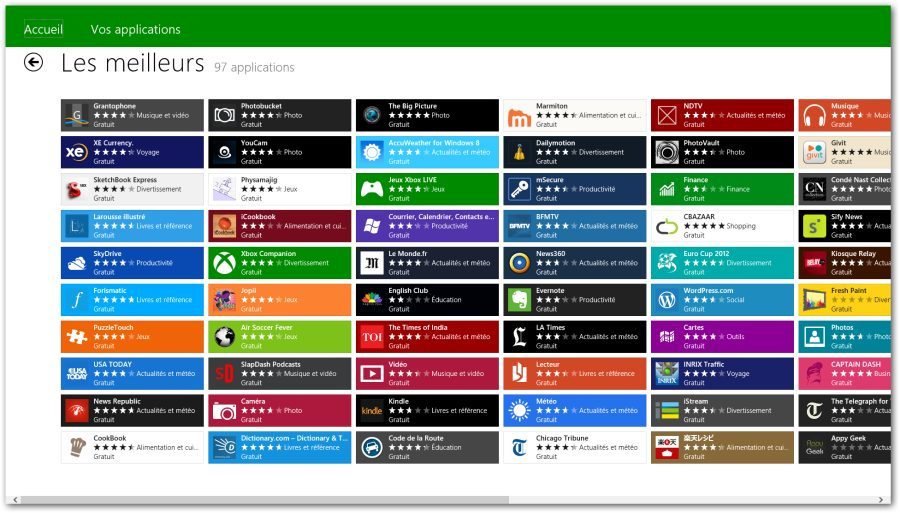The width and height of the screenshot is (900, 513).
Task: Select Jeux Xbox LIVE controller icon
Action: 371,189
